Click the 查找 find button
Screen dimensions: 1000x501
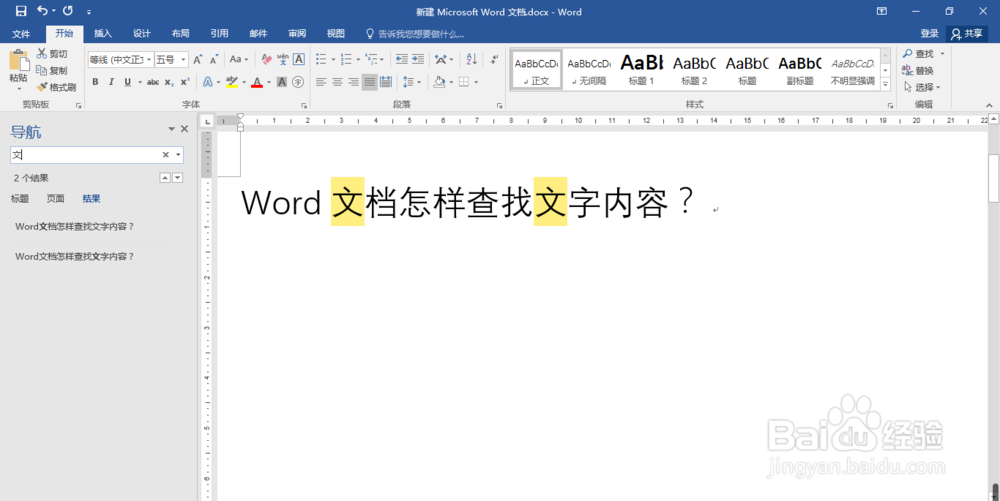point(918,54)
